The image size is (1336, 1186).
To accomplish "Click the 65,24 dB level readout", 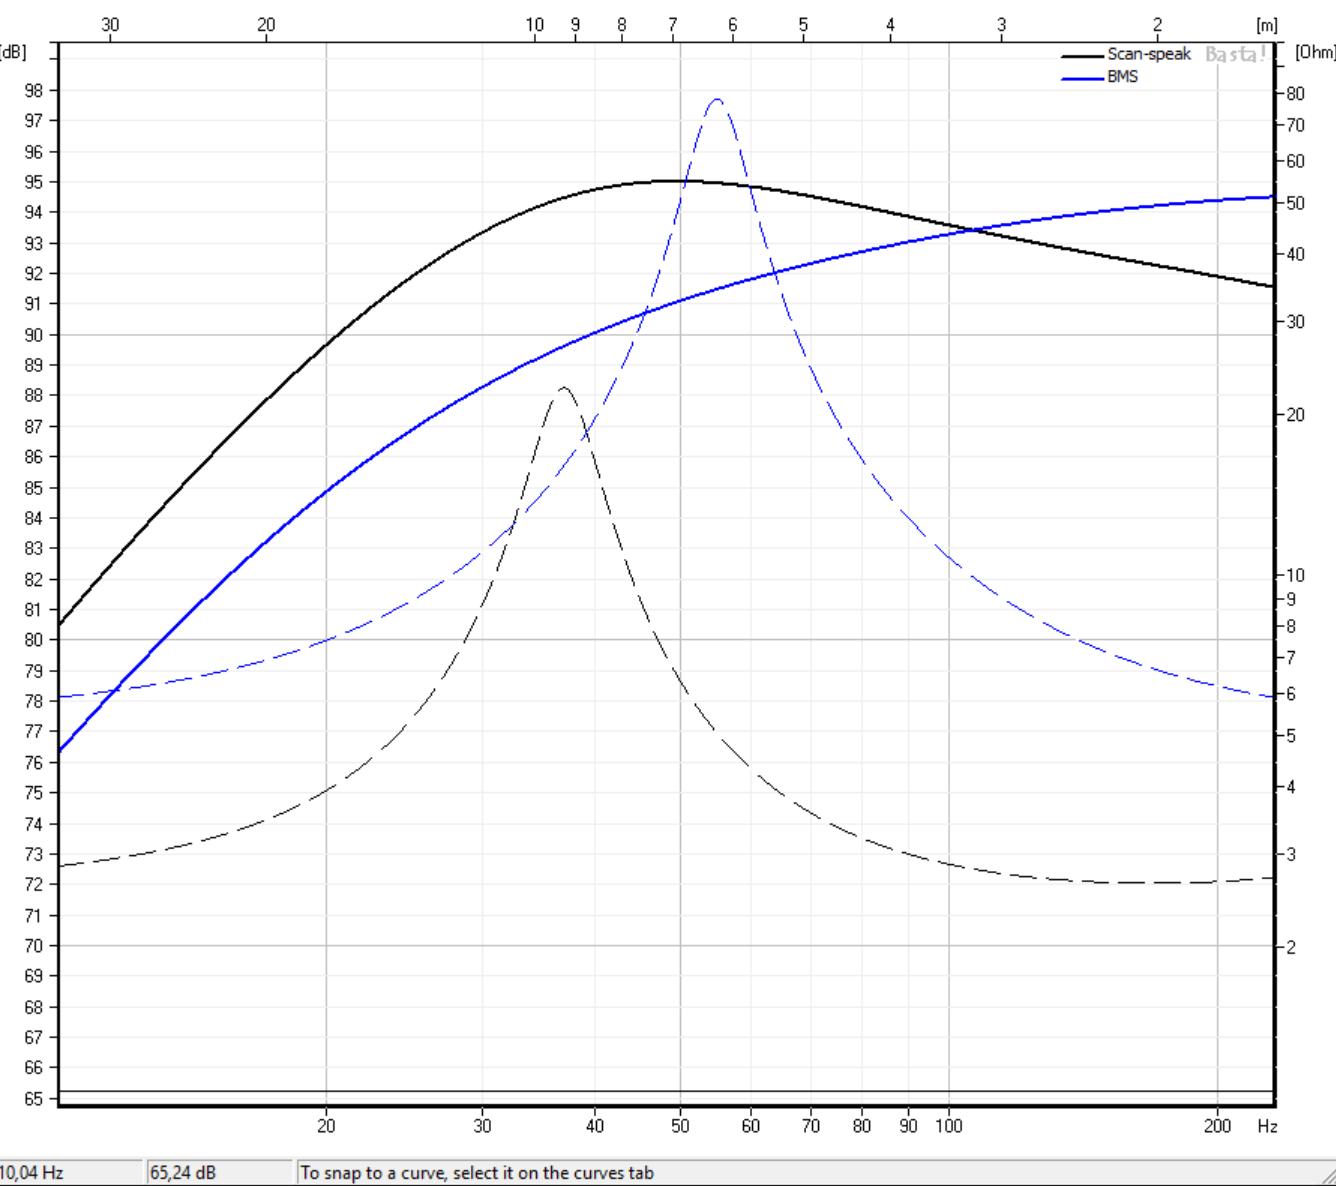I will tap(182, 1172).
